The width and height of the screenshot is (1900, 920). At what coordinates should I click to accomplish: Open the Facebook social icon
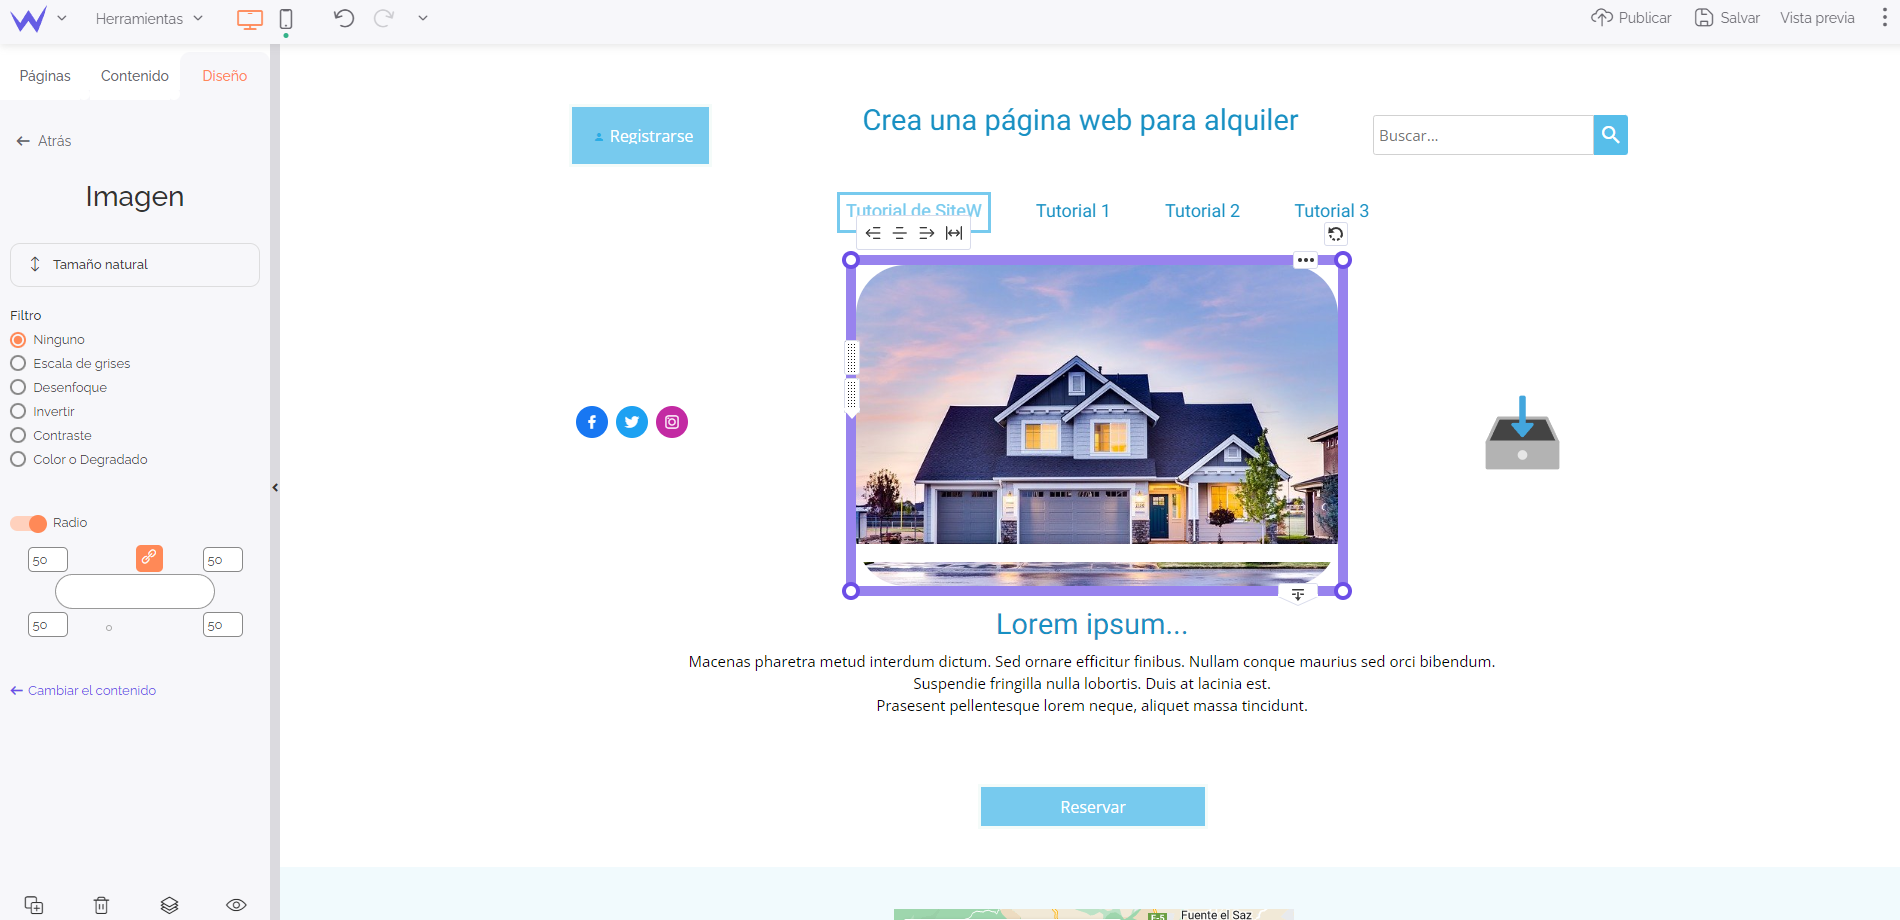click(x=592, y=422)
